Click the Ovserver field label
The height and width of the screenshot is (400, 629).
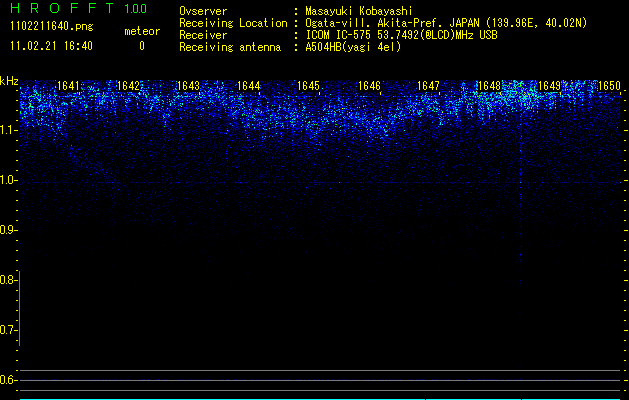click(x=203, y=11)
